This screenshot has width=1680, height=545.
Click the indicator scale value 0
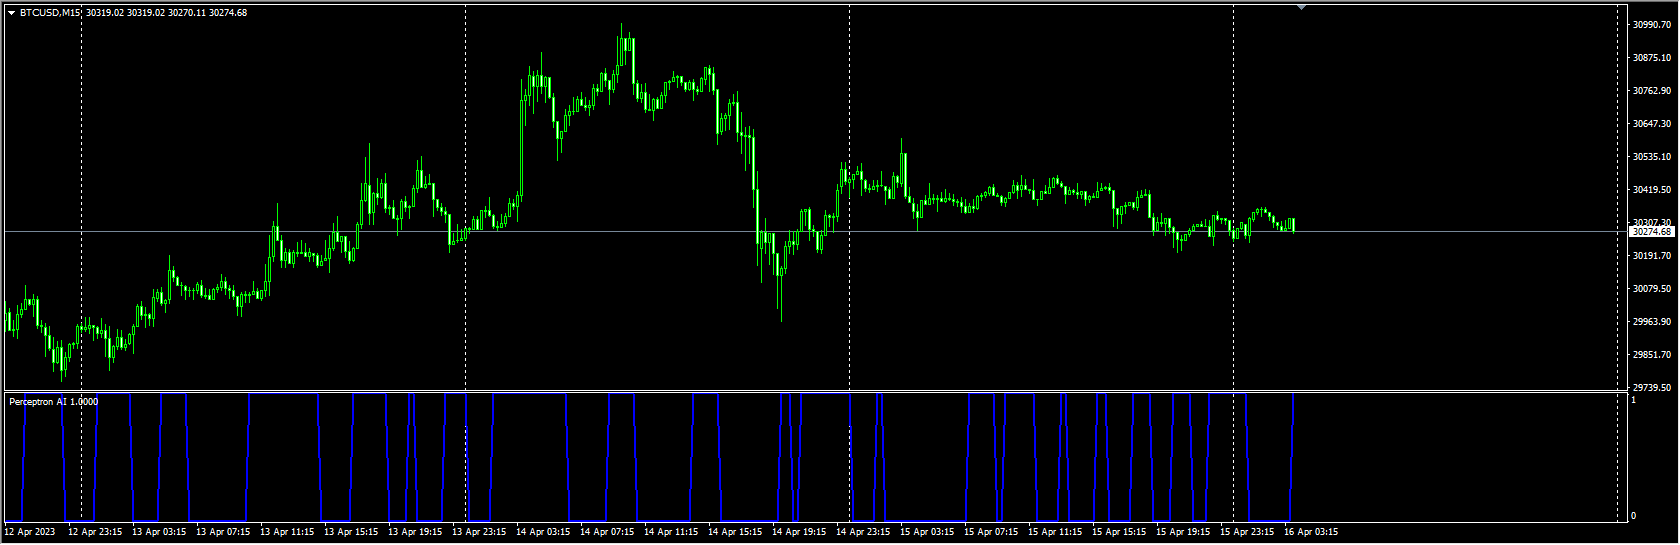click(1634, 516)
